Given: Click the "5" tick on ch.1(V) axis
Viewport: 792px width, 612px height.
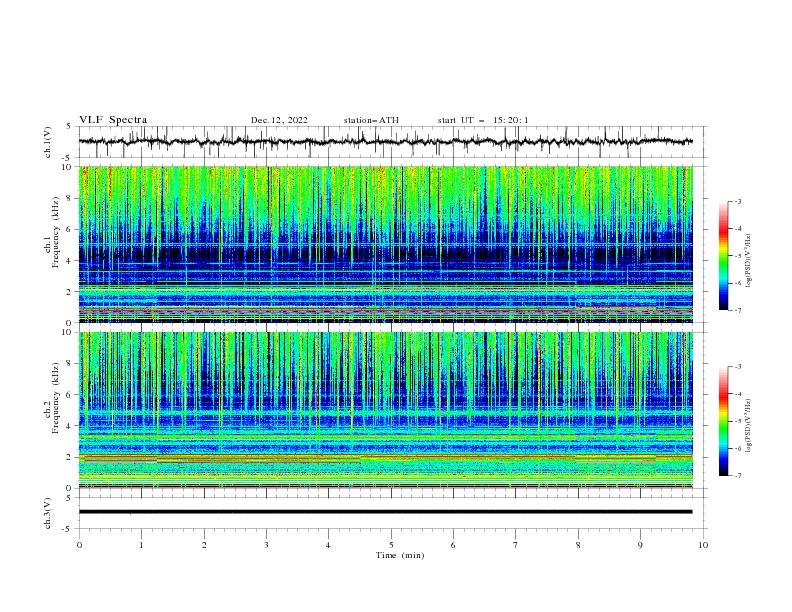Looking at the screenshot, I should [x=69, y=127].
